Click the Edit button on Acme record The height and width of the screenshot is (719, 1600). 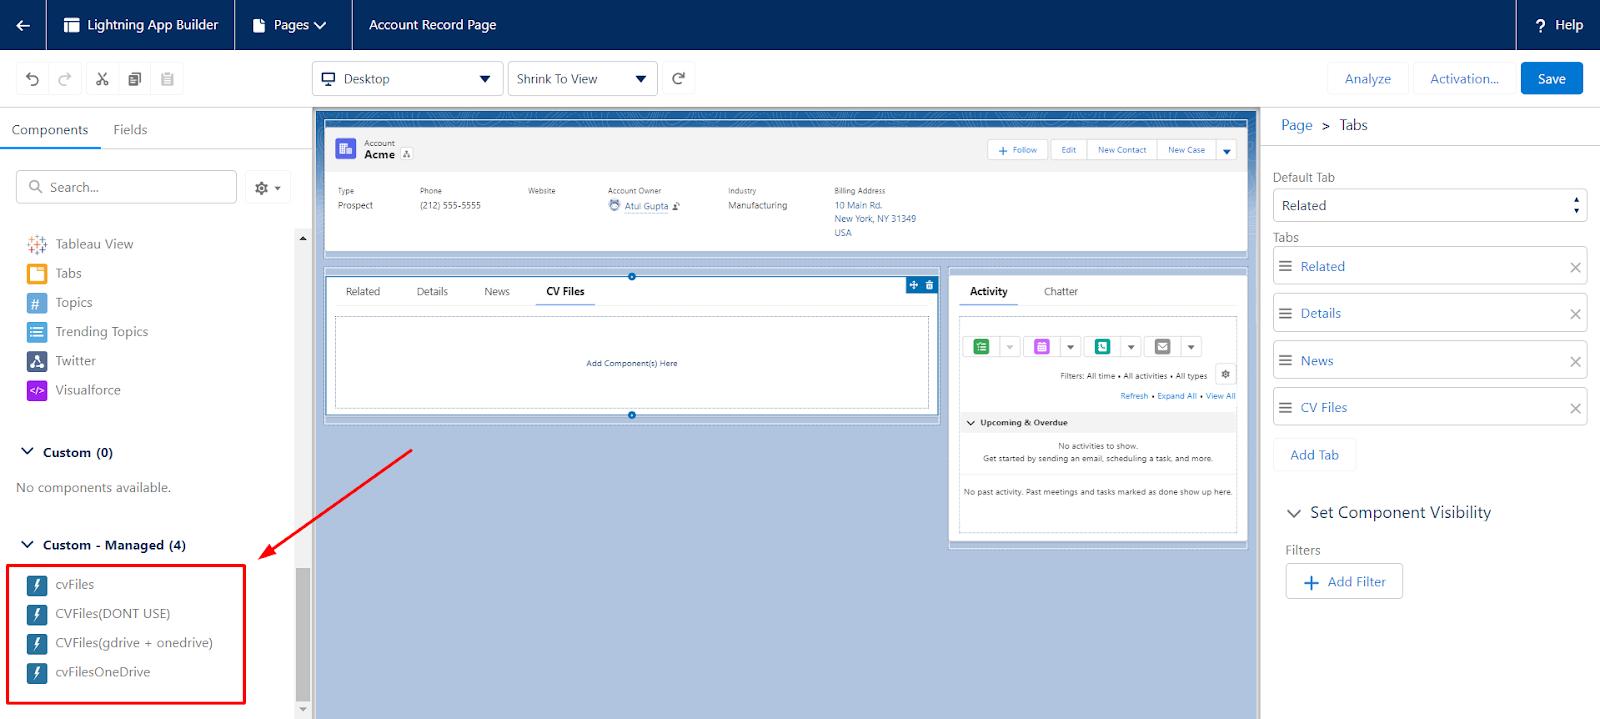[x=1069, y=150]
